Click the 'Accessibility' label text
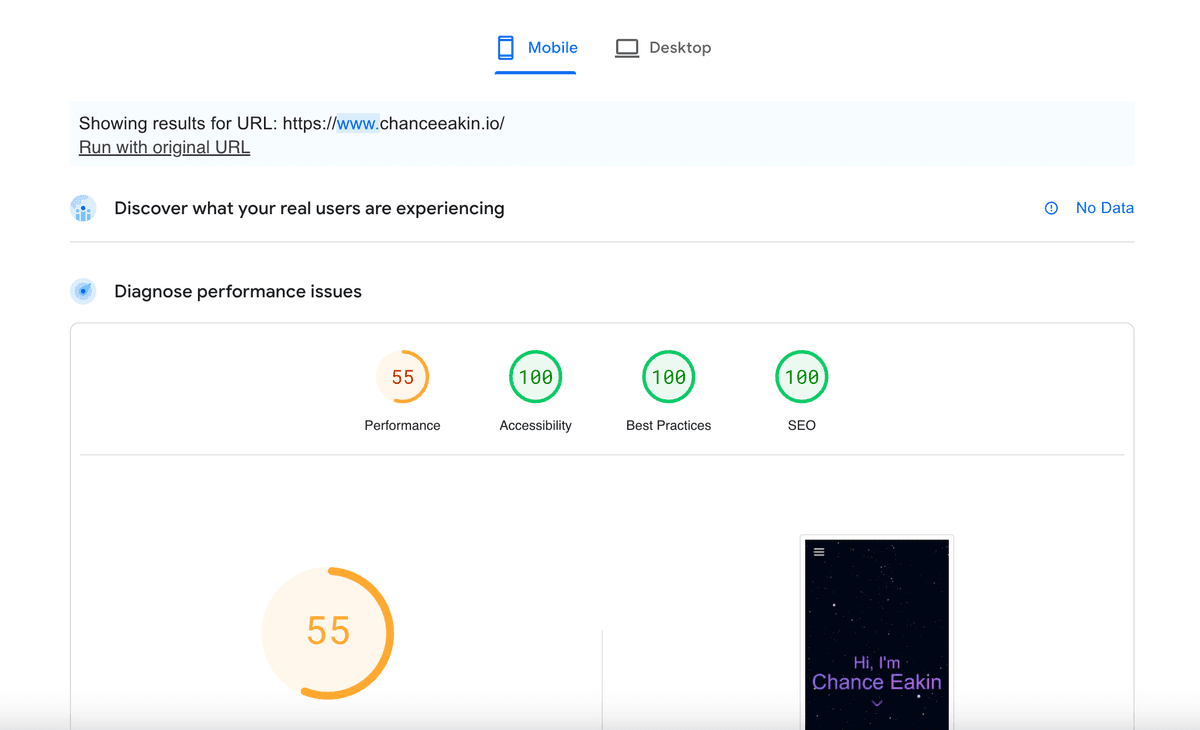1200x730 pixels. 535,425
